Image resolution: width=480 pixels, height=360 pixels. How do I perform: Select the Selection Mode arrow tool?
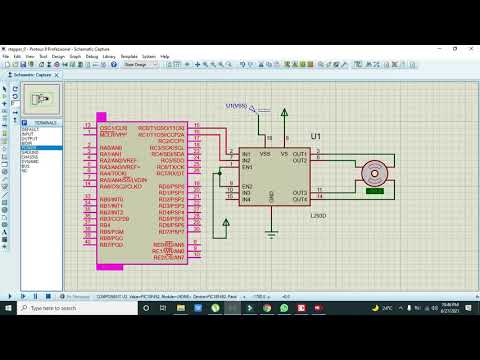click(x=4, y=89)
